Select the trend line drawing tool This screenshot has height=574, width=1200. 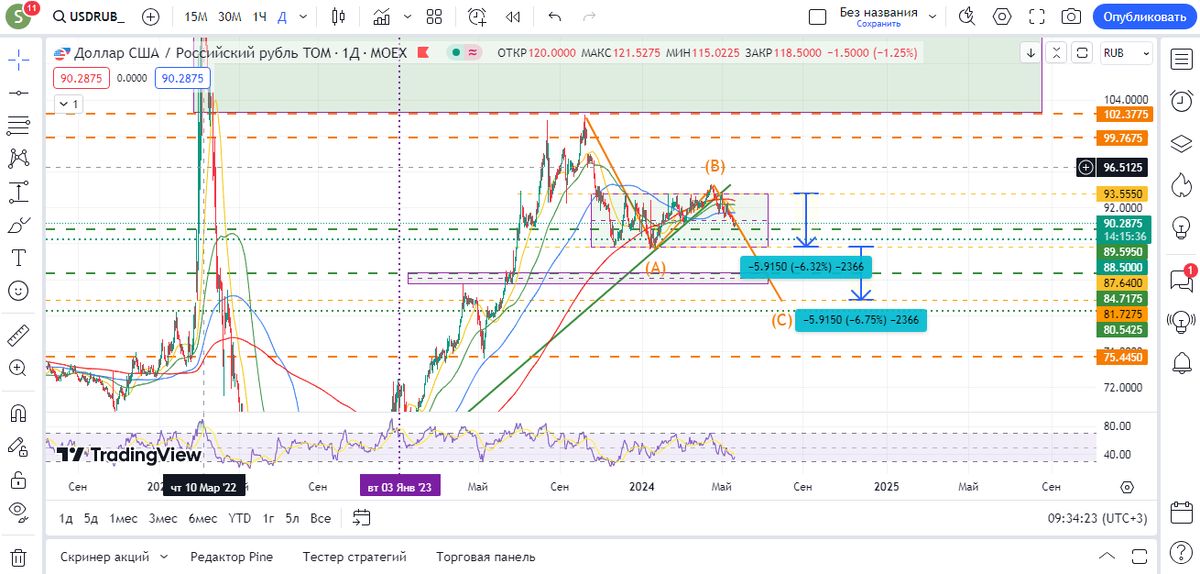pyautogui.click(x=18, y=92)
